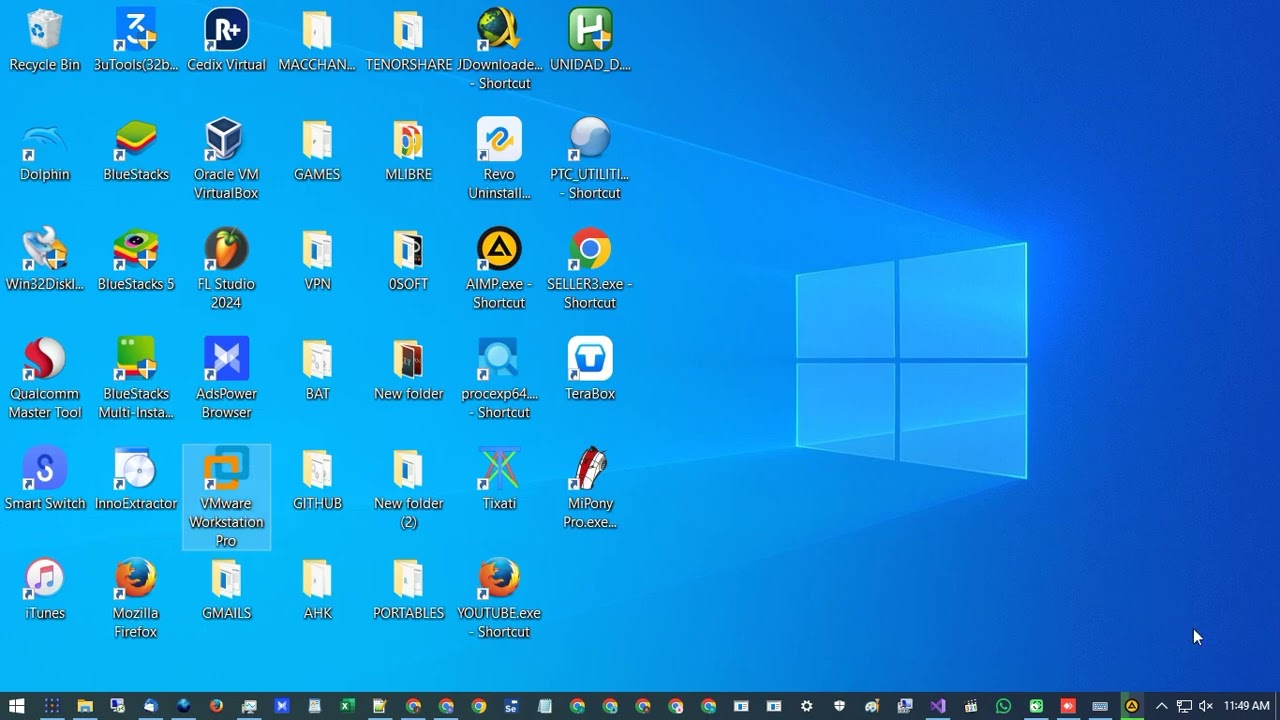1280x720 pixels.
Task: Select SELLER3.exe Chrome shortcut
Action: click(x=590, y=269)
